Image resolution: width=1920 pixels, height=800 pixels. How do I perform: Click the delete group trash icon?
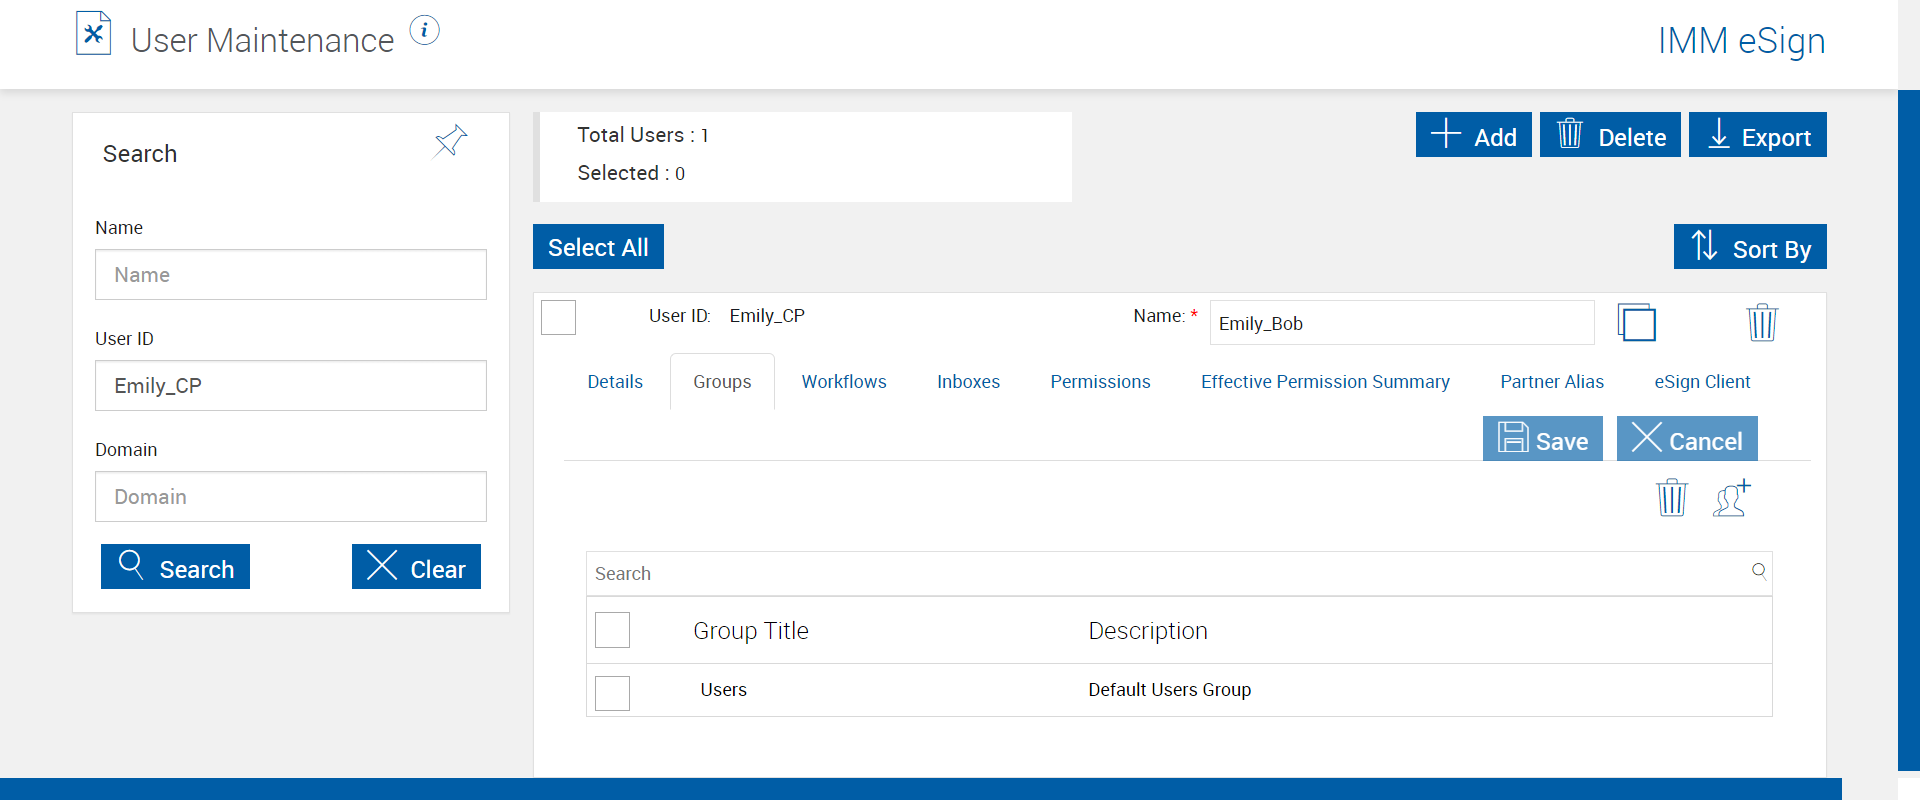[x=1671, y=497]
